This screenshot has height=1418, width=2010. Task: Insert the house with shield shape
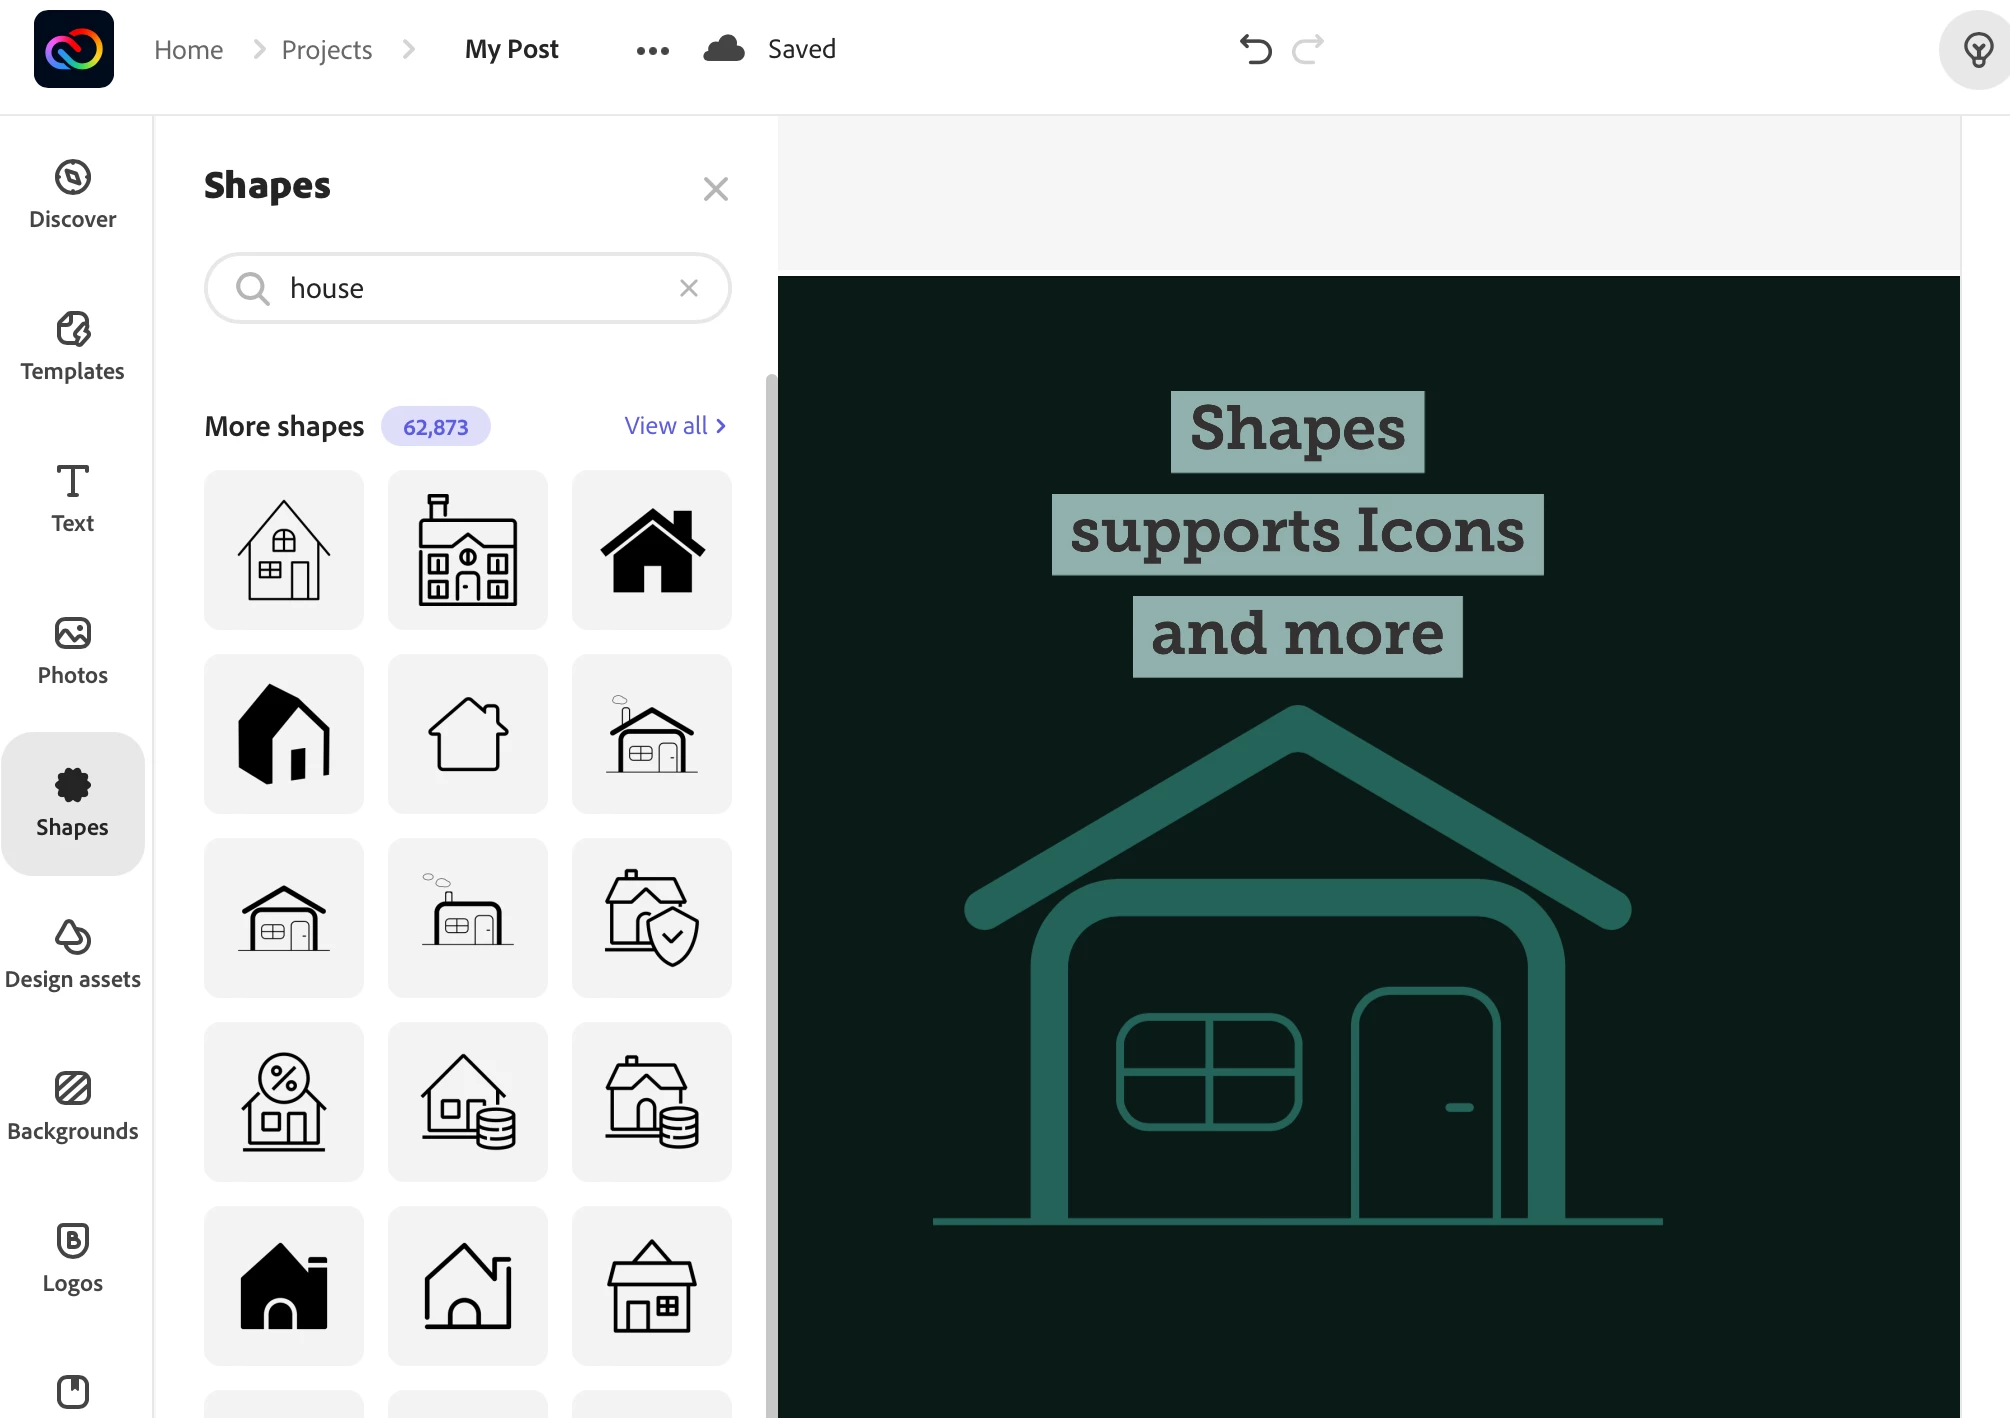point(652,918)
